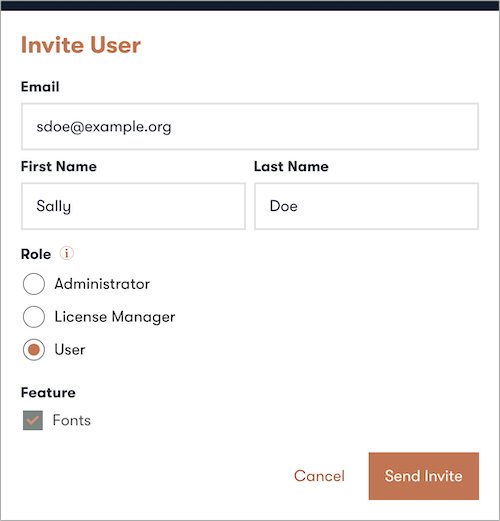Focus the Email input field

250,126
